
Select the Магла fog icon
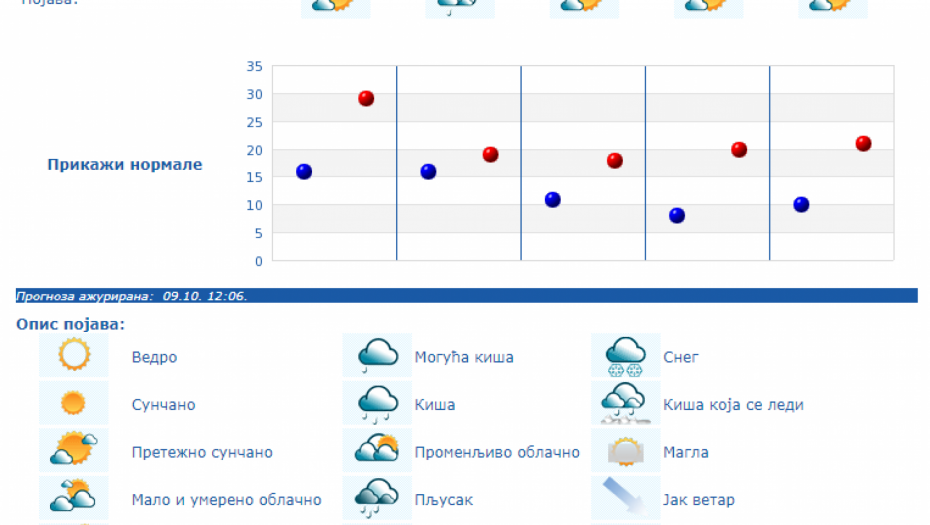625,451
